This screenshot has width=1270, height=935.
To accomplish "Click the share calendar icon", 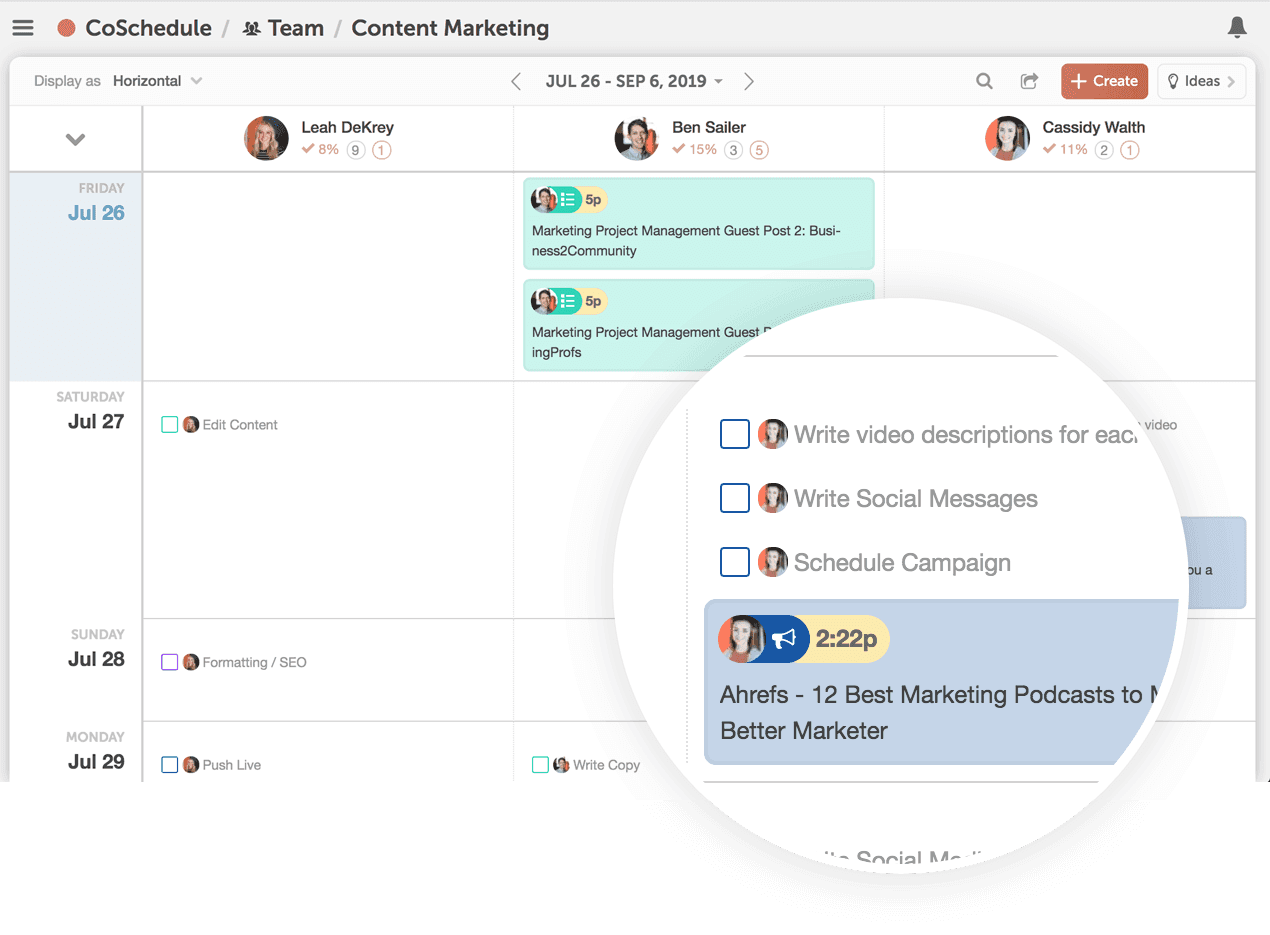I will pos(1028,81).
